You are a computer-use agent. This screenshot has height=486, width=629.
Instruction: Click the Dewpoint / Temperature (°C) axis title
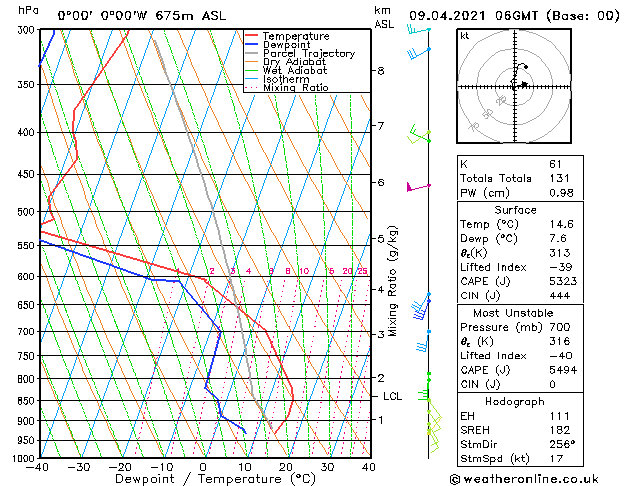click(x=215, y=479)
